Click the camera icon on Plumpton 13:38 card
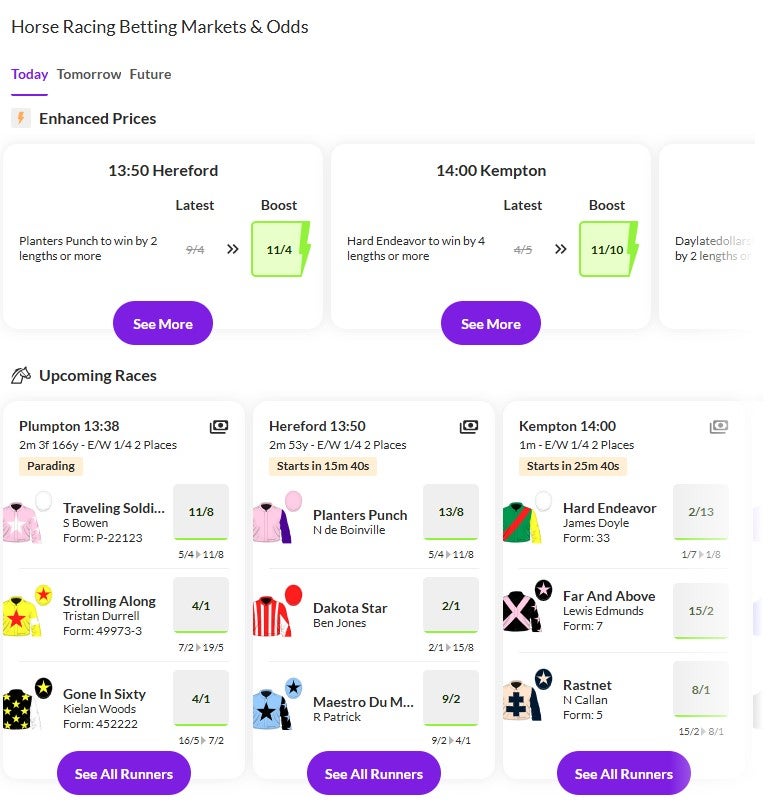Screen dimensions: 784x802 pyautogui.click(x=219, y=426)
